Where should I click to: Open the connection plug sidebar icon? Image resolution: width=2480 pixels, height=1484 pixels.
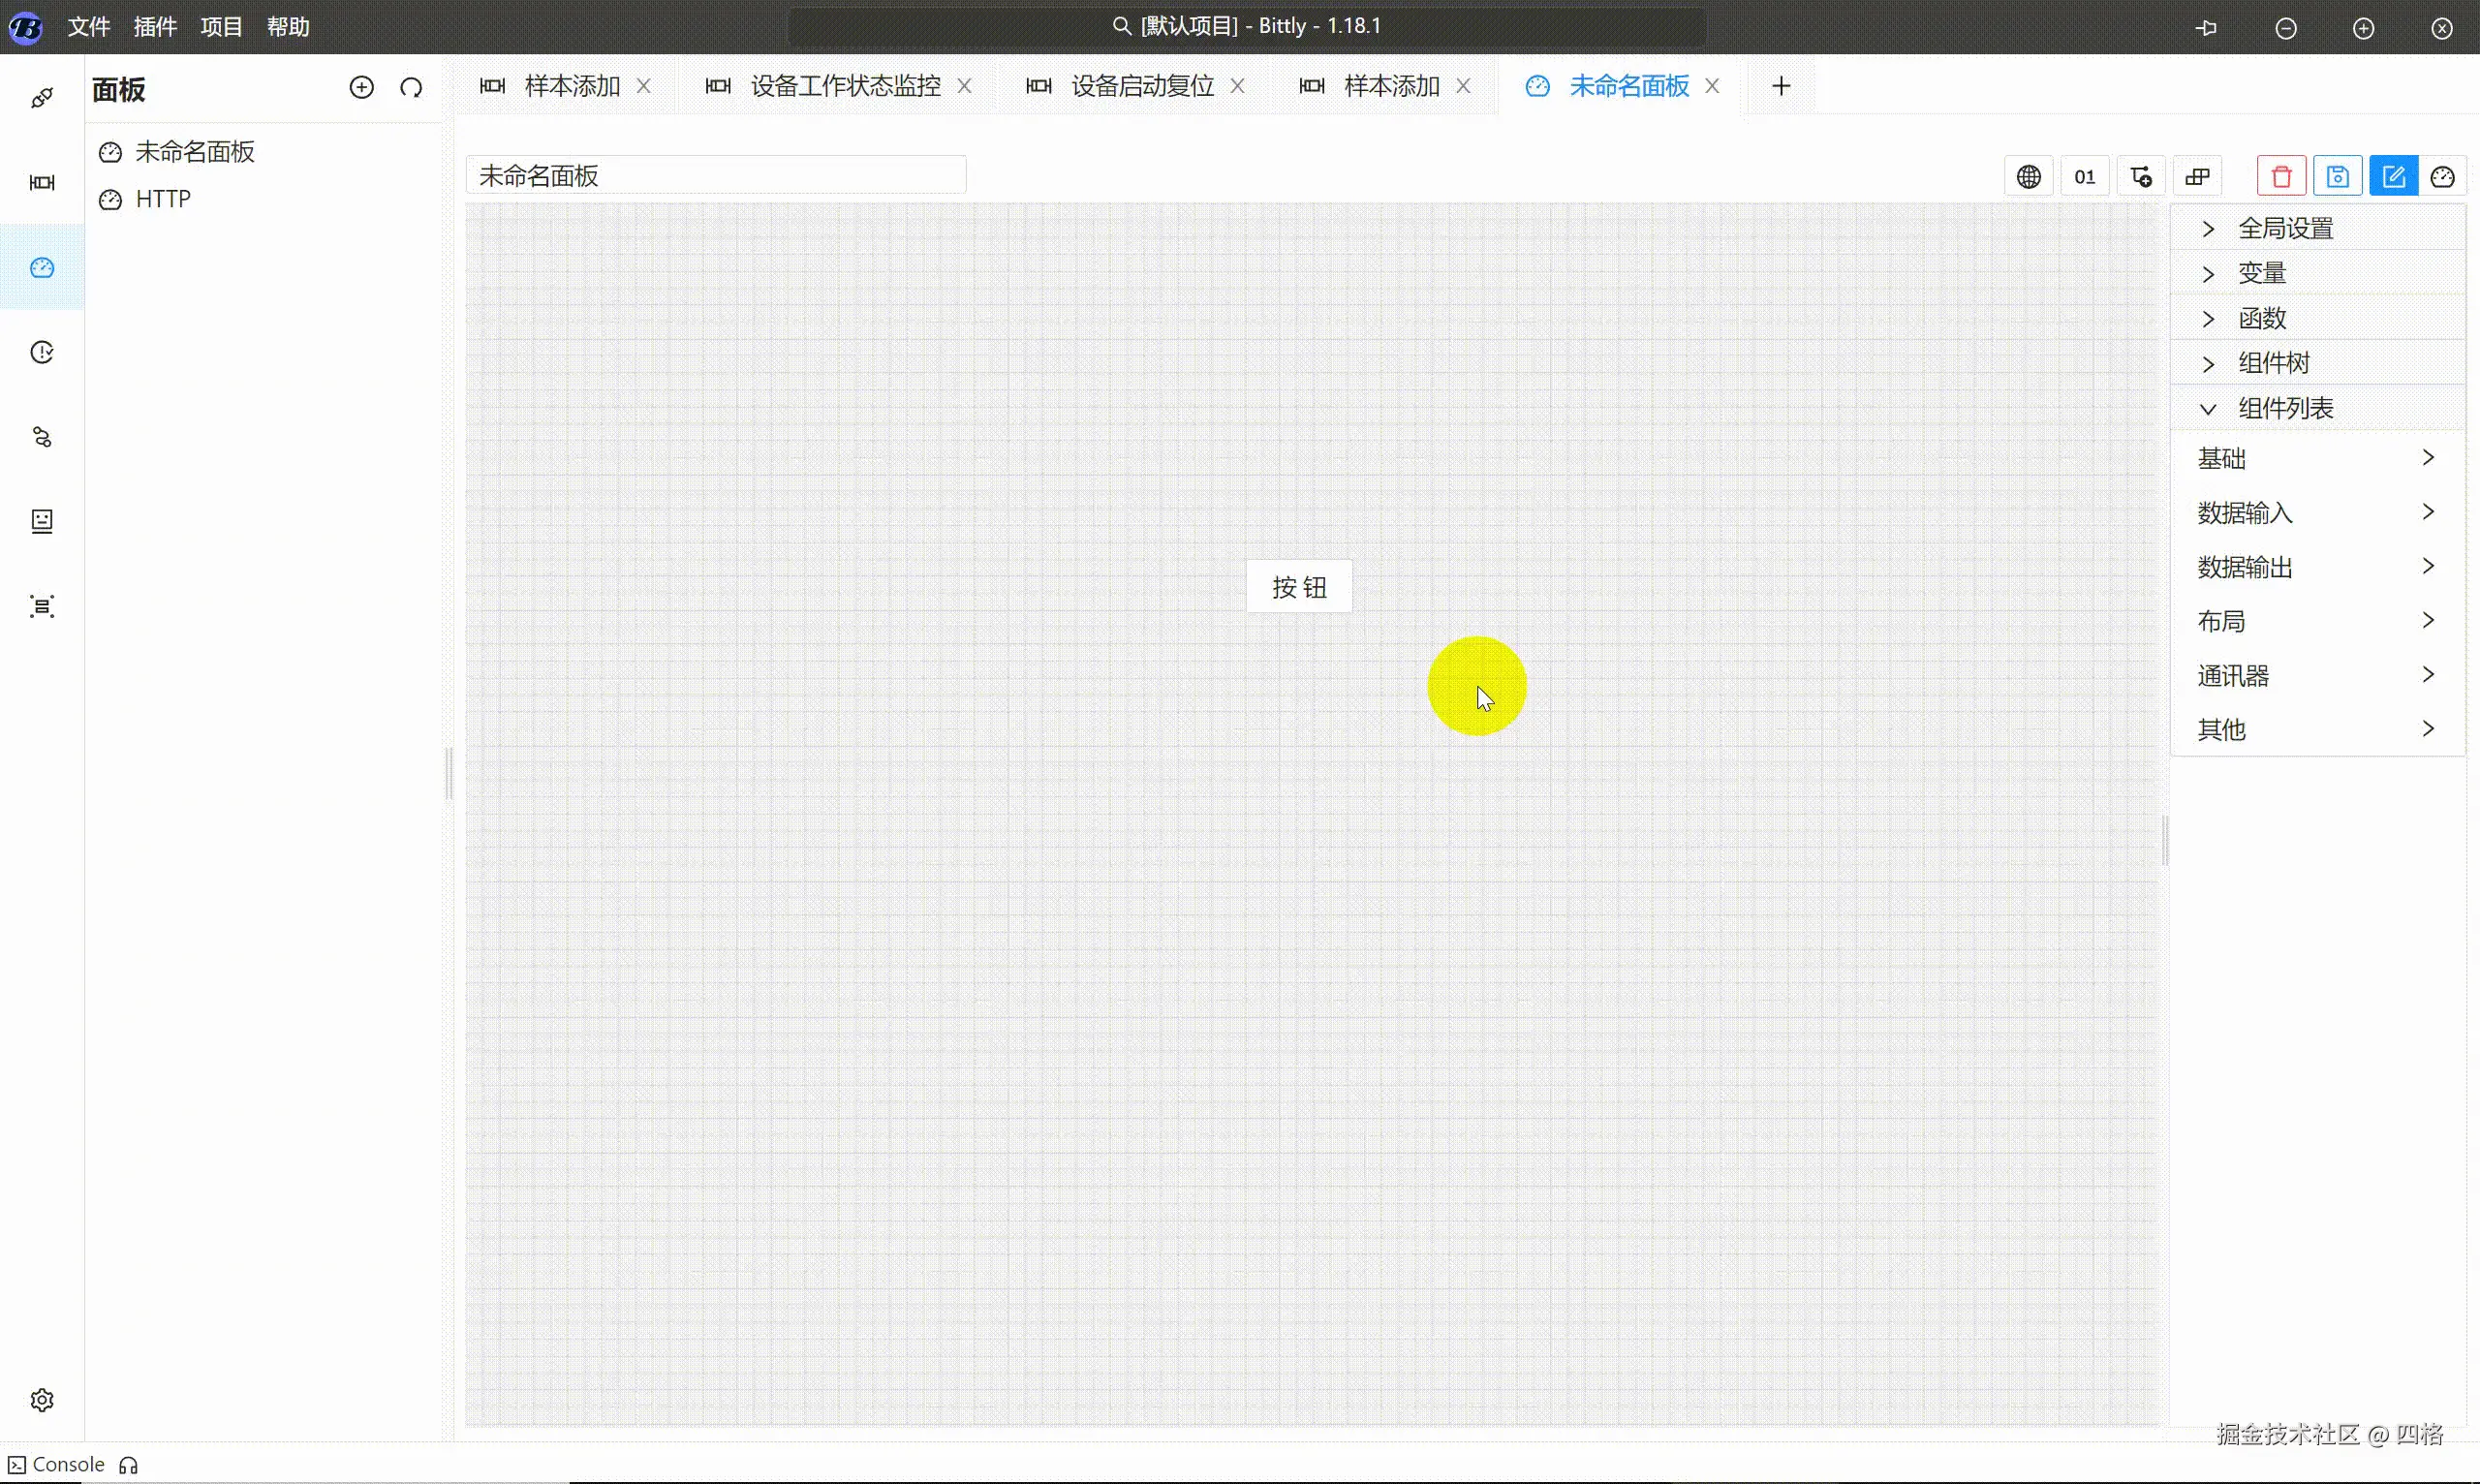(x=42, y=98)
